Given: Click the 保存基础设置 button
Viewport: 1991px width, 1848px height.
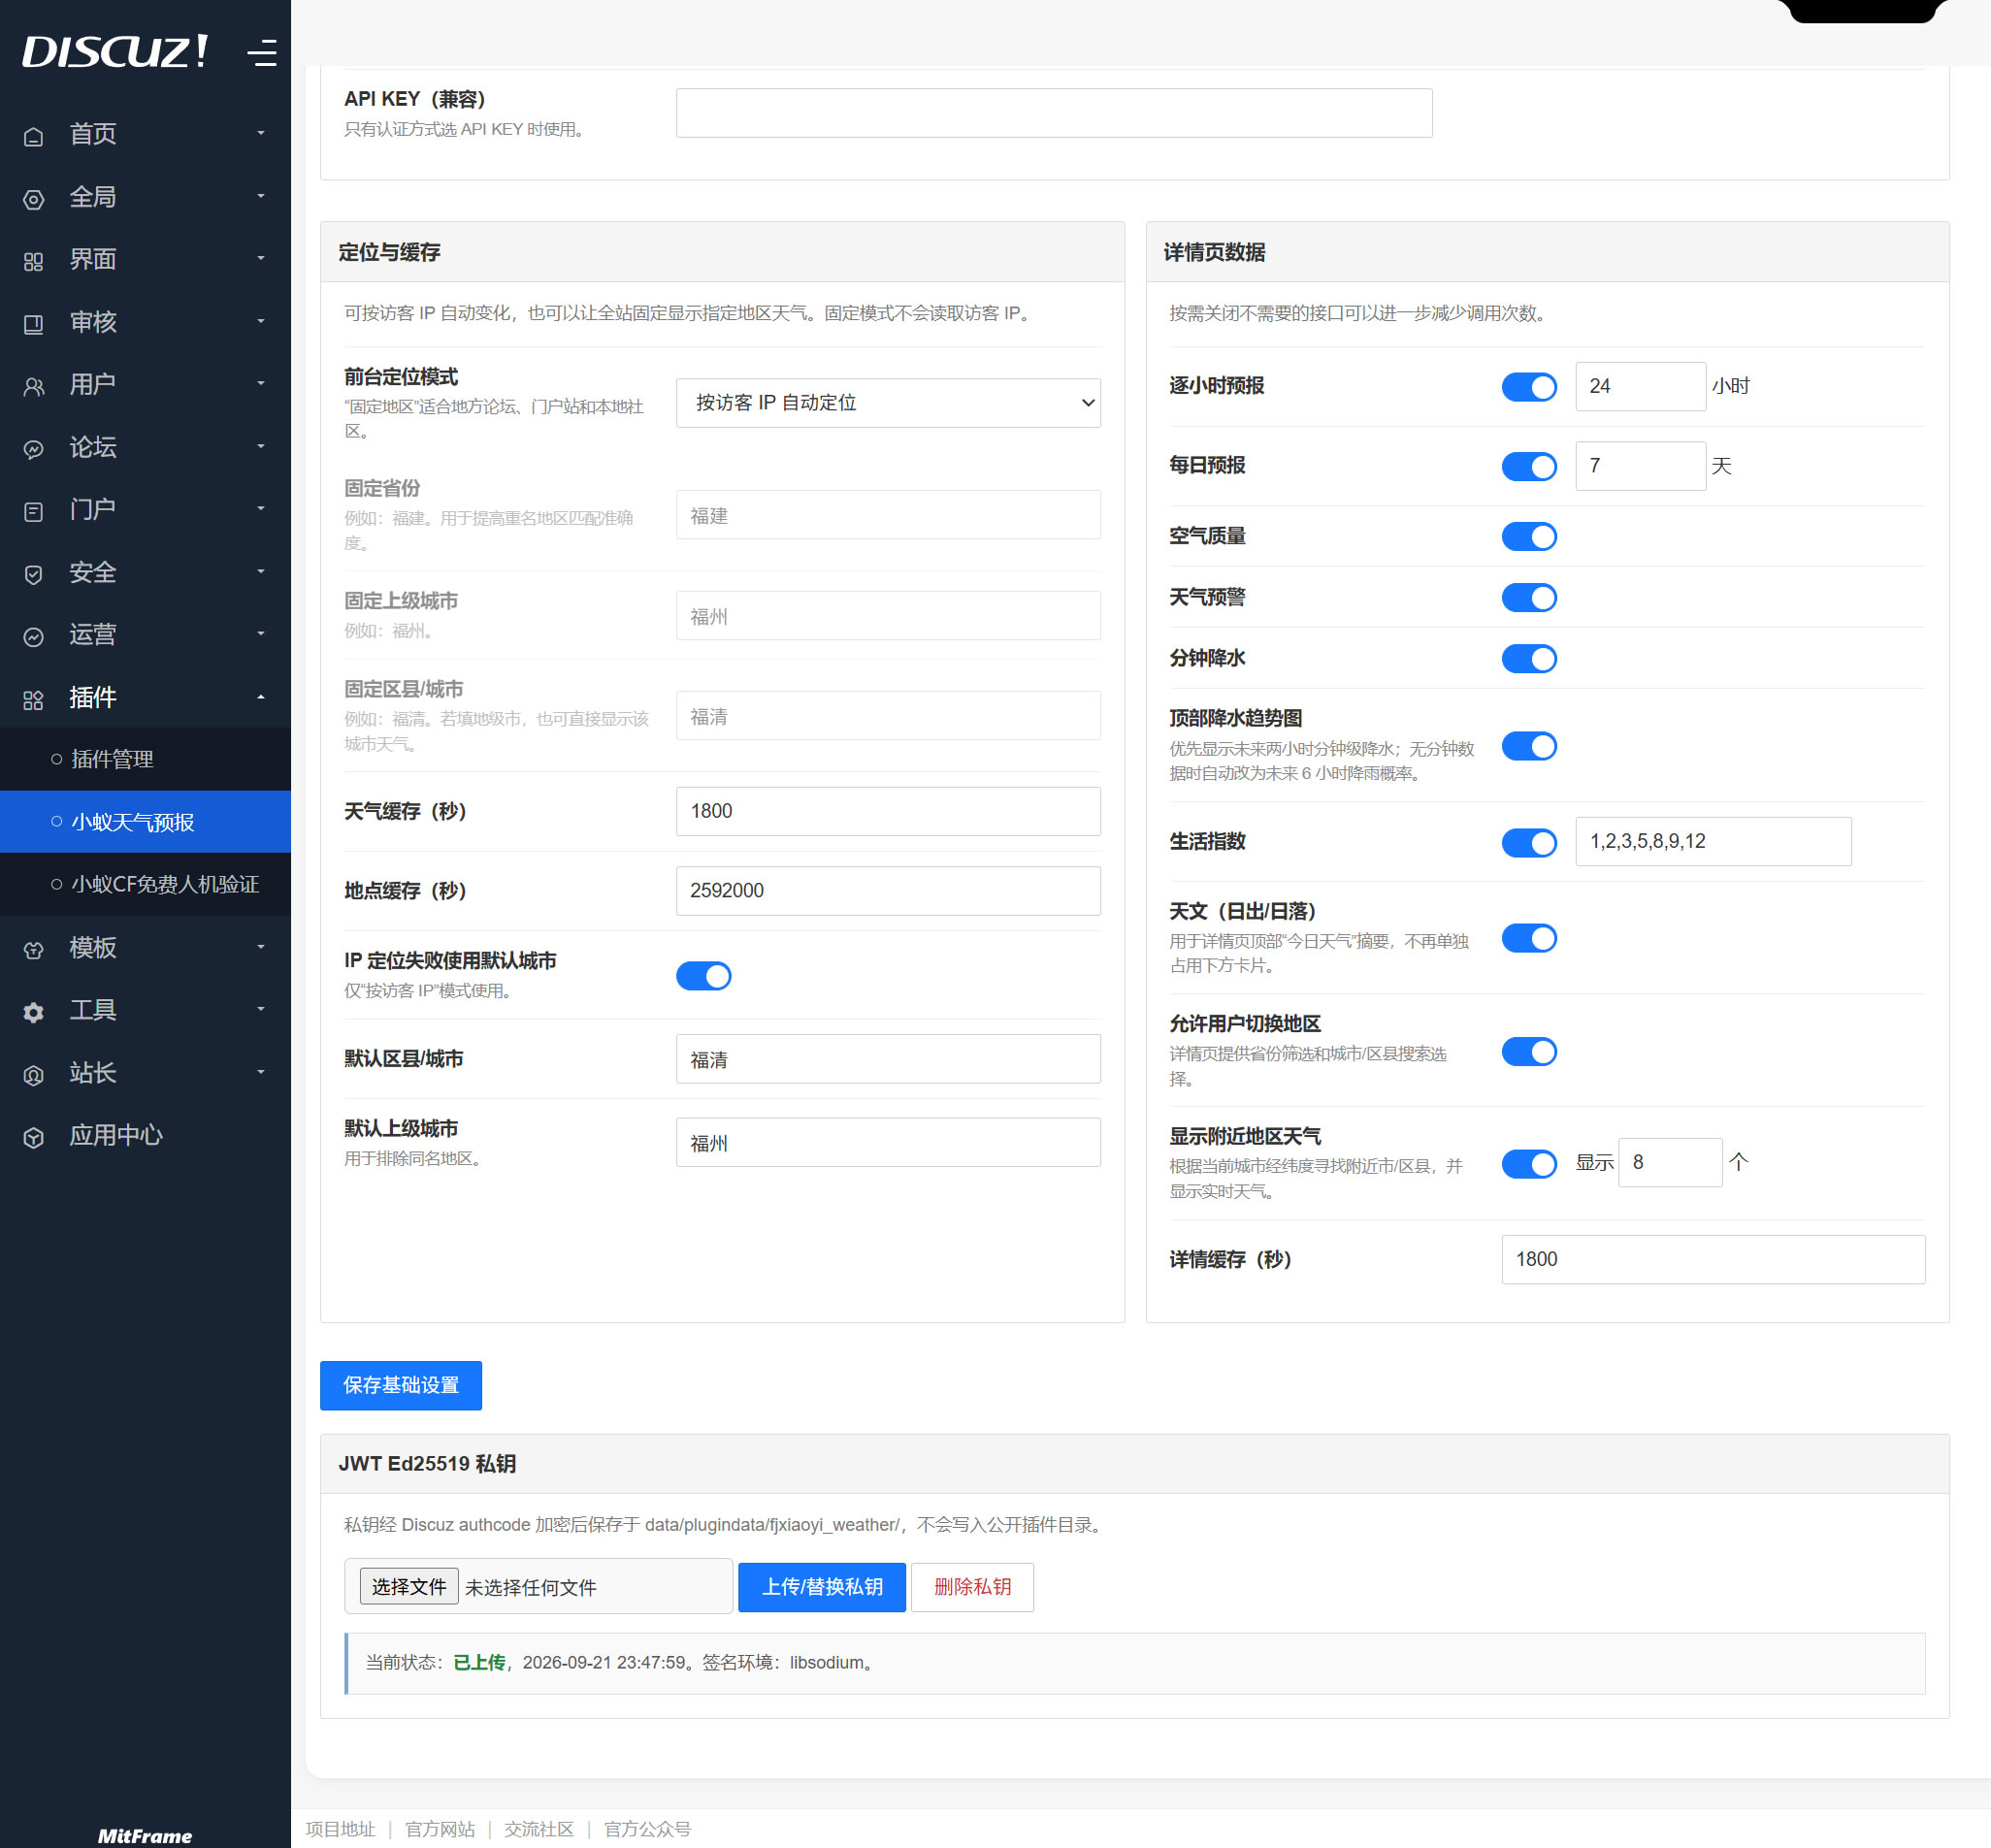Looking at the screenshot, I should pyautogui.click(x=401, y=1385).
